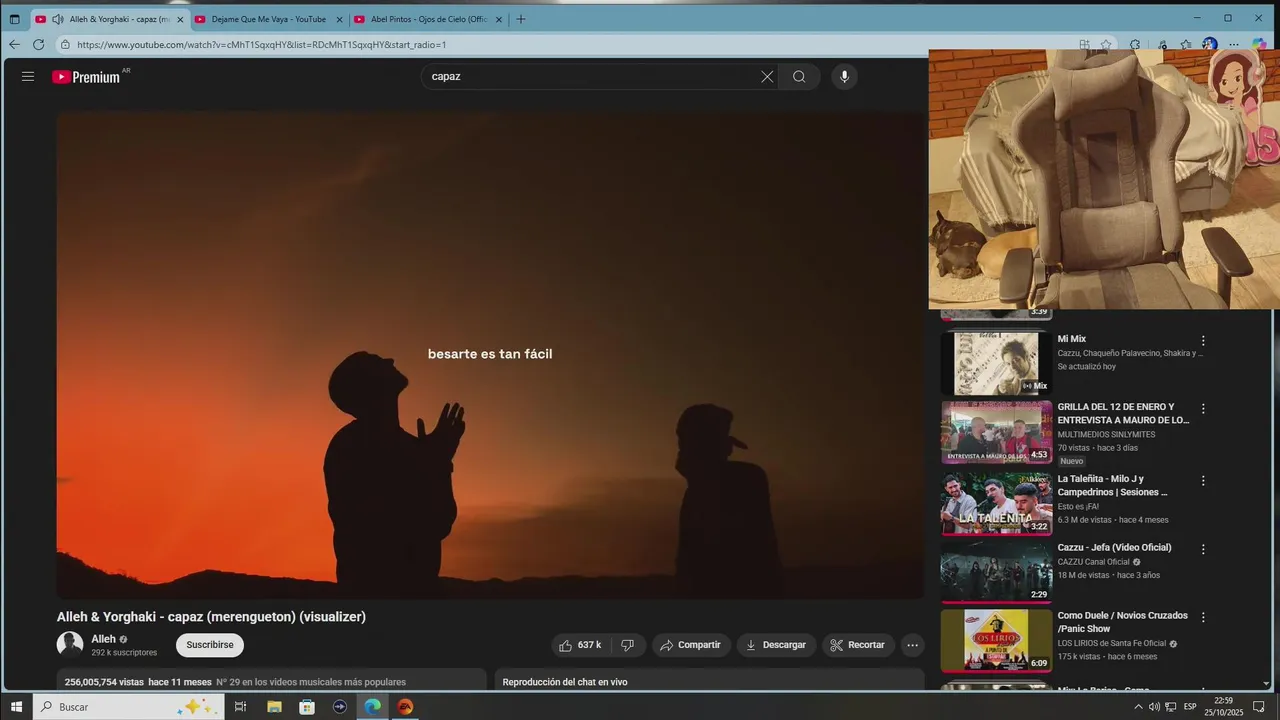This screenshot has width=1280, height=720.
Task: Share the video via Compartir
Action: coord(691,645)
